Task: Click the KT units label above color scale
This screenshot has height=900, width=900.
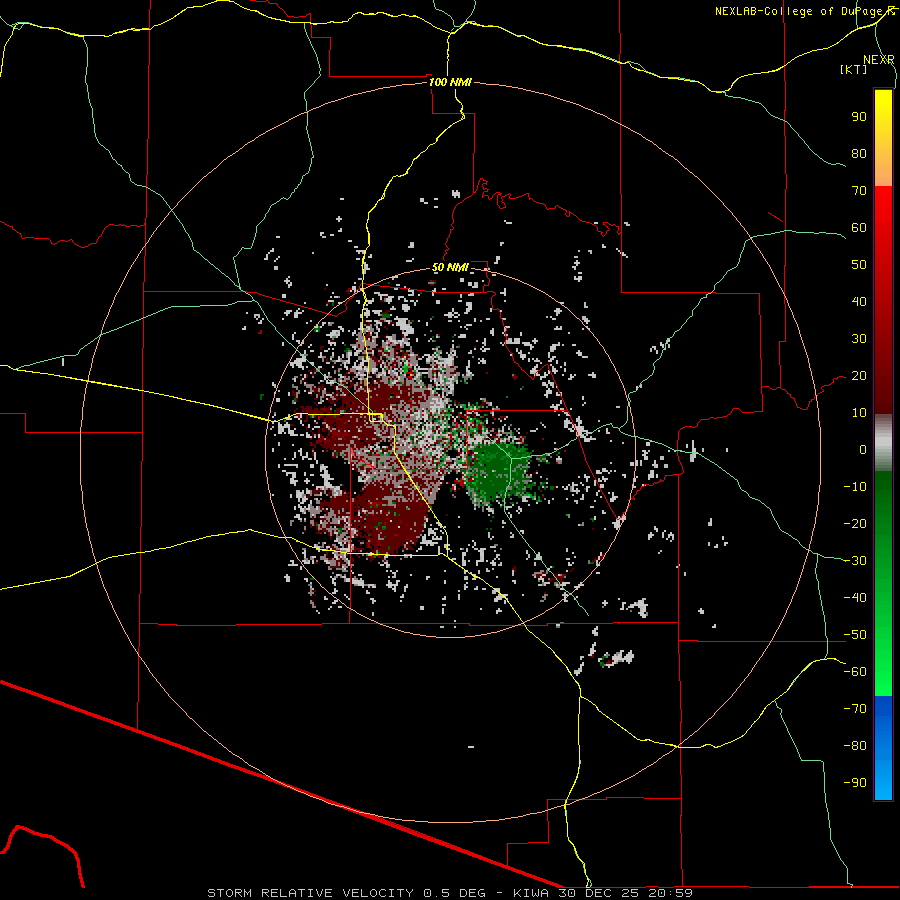Action: click(x=854, y=69)
